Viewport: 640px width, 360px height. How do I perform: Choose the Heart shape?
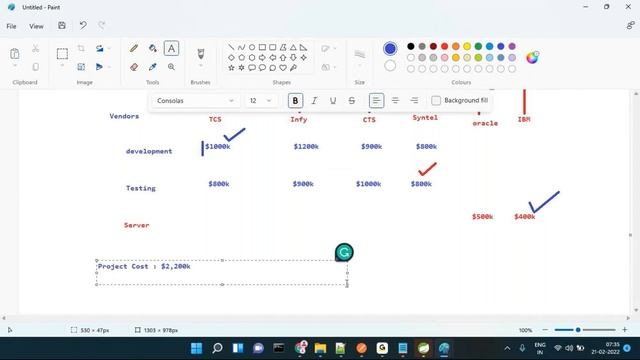(x=283, y=68)
